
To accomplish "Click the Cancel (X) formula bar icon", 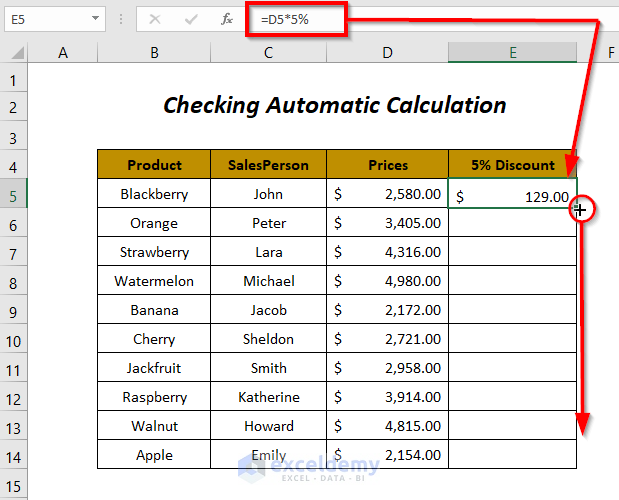I will tap(154, 19).
